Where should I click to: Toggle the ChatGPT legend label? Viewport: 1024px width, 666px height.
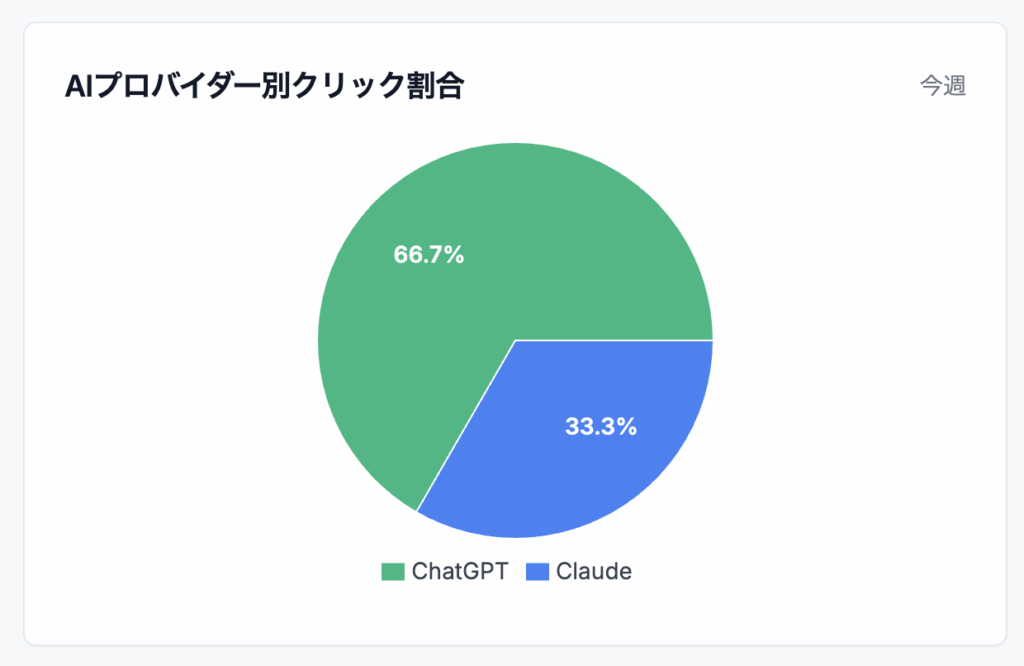click(x=460, y=571)
